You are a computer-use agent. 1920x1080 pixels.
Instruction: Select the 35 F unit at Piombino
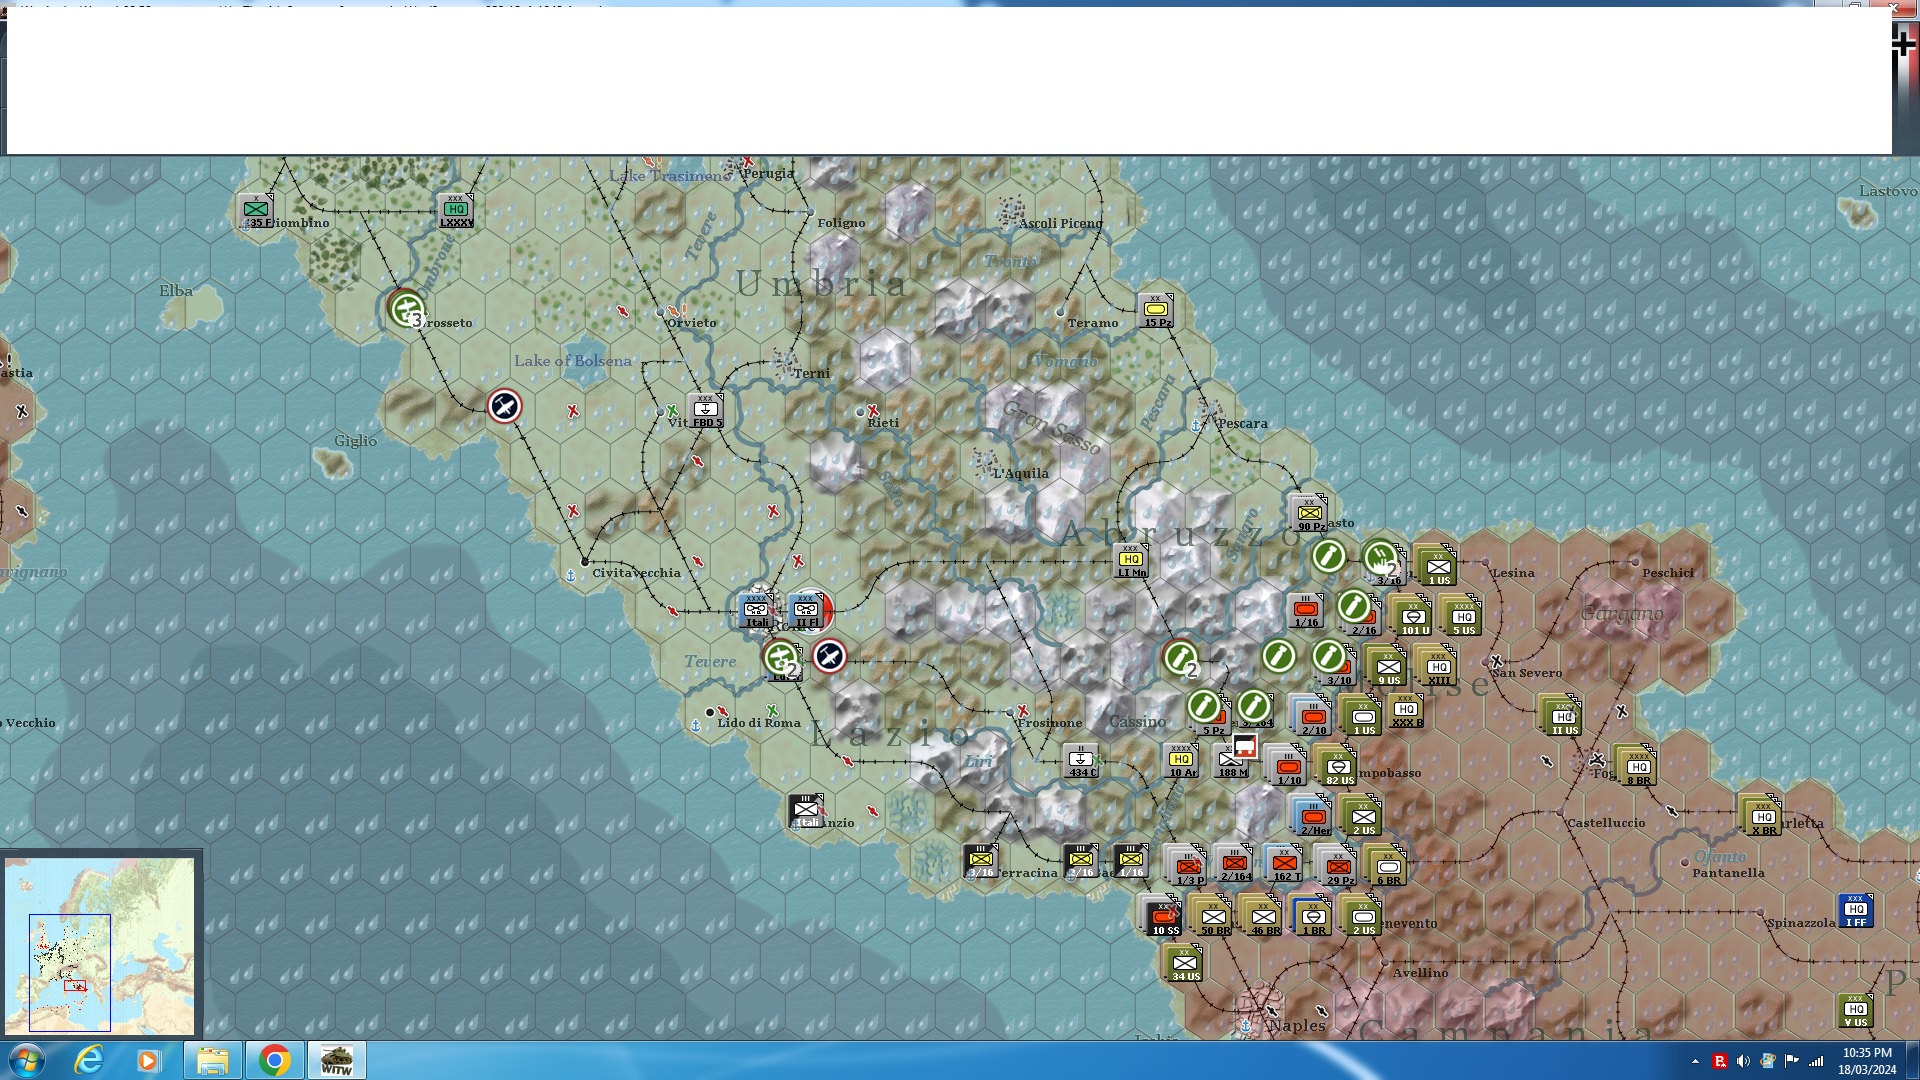pos(256,211)
